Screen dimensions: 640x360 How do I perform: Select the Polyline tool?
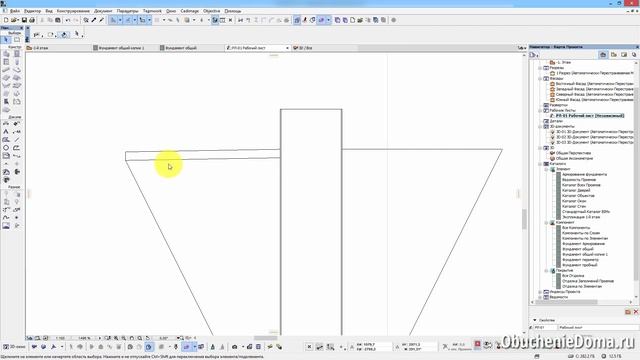point(17,148)
